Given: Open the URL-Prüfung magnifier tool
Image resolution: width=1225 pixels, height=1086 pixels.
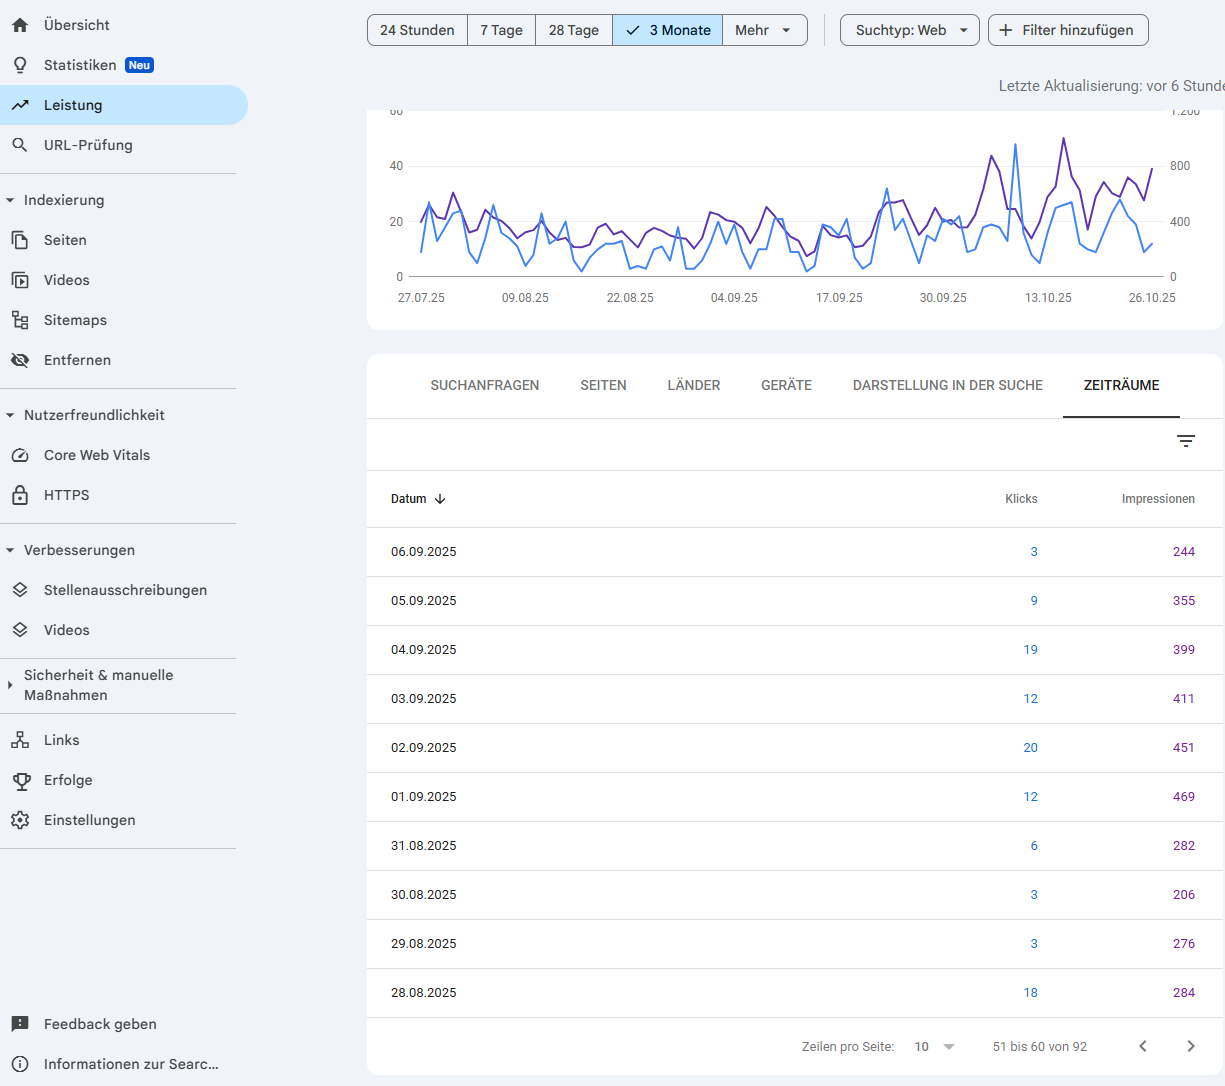Looking at the screenshot, I should pyautogui.click(x=86, y=145).
